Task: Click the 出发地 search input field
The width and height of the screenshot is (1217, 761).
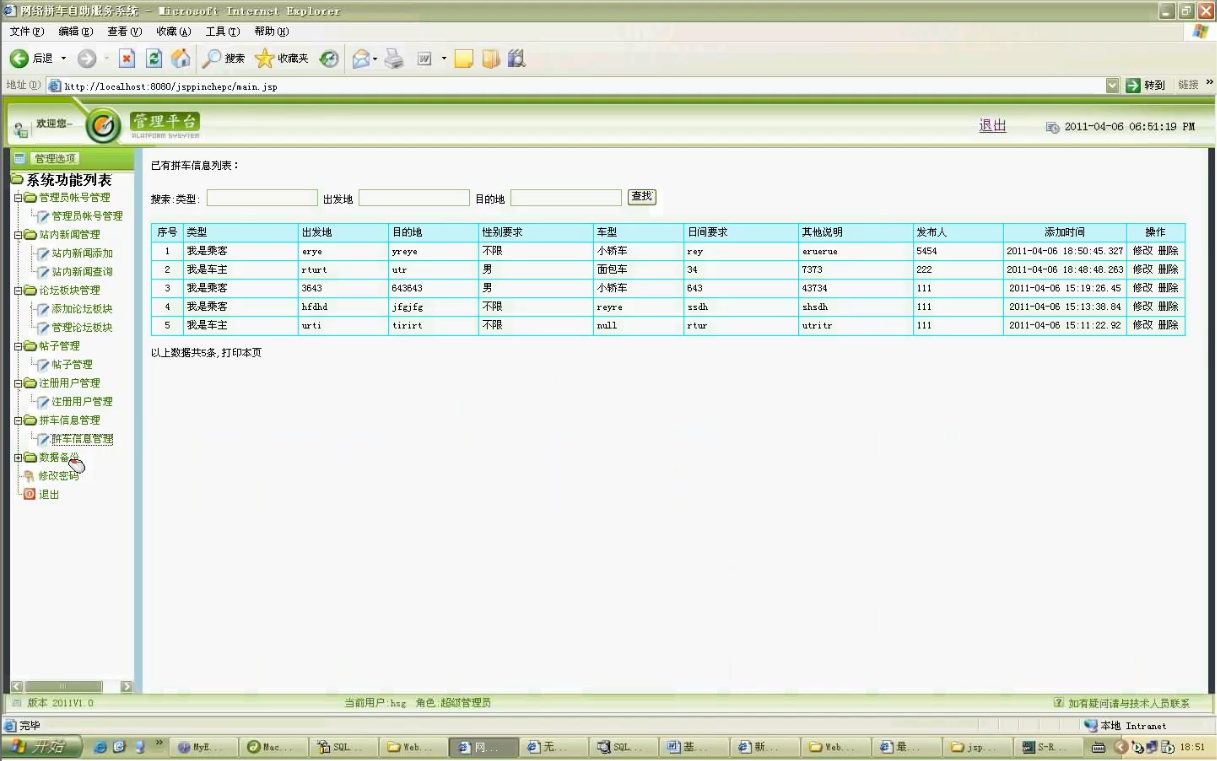Action: 414,198
